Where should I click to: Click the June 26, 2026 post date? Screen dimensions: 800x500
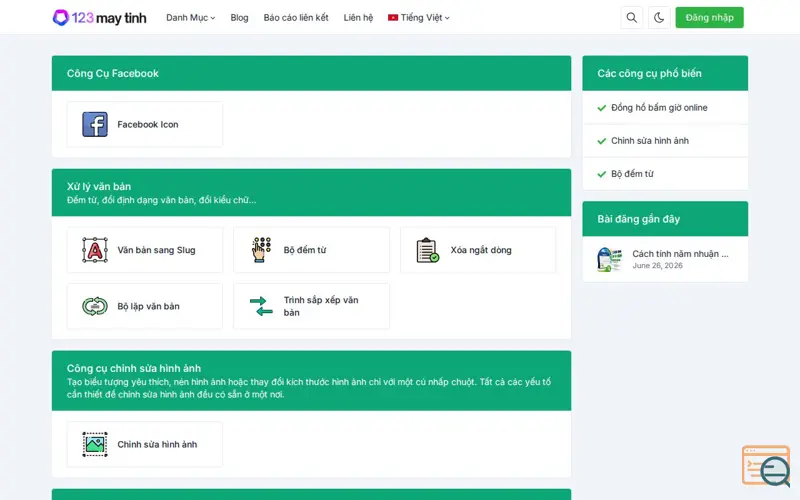tap(657, 265)
